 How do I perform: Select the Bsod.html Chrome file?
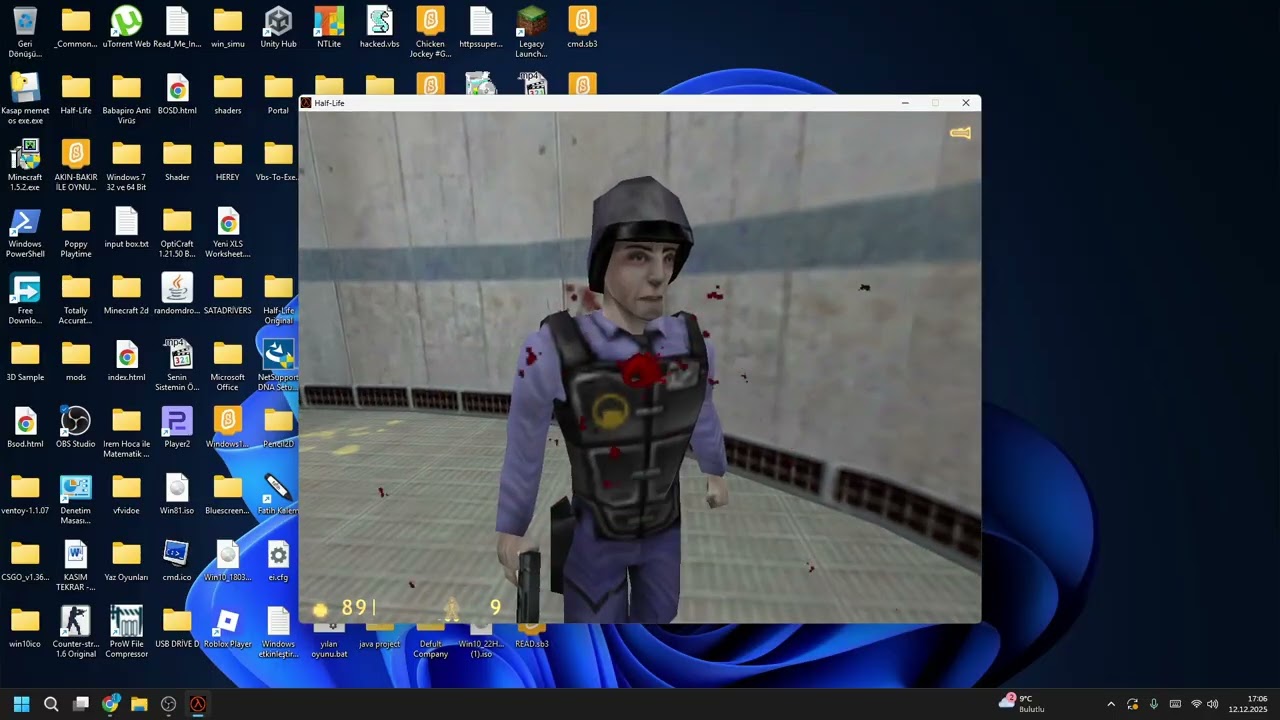(25, 428)
